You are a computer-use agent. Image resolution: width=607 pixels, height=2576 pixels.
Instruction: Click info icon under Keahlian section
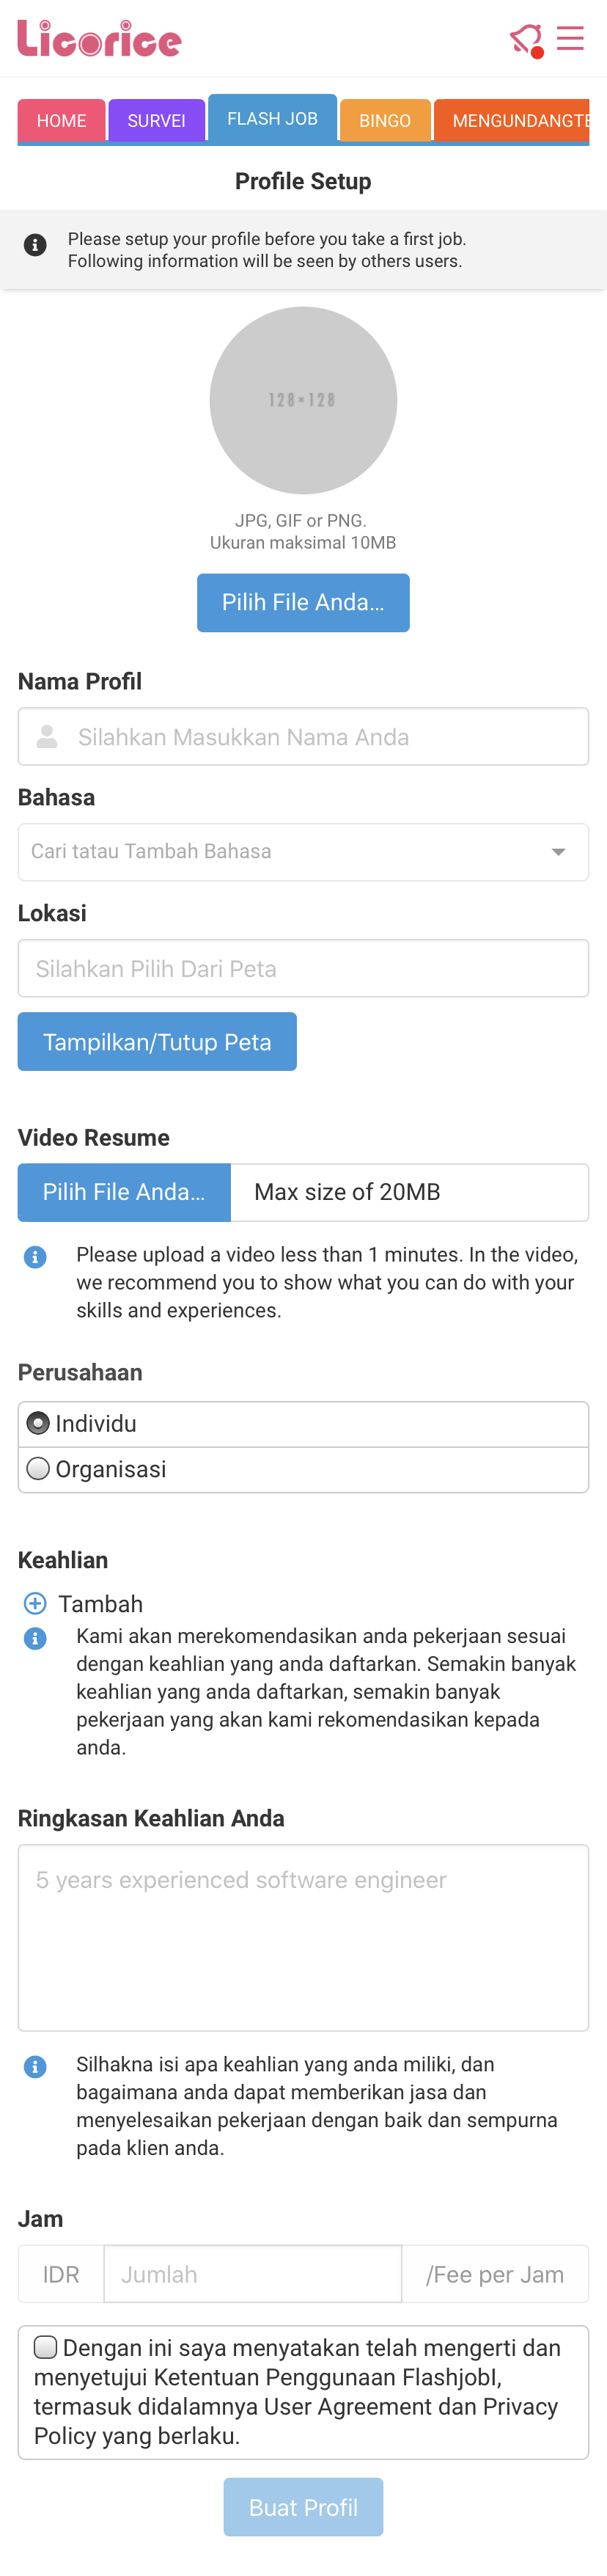(35, 1638)
